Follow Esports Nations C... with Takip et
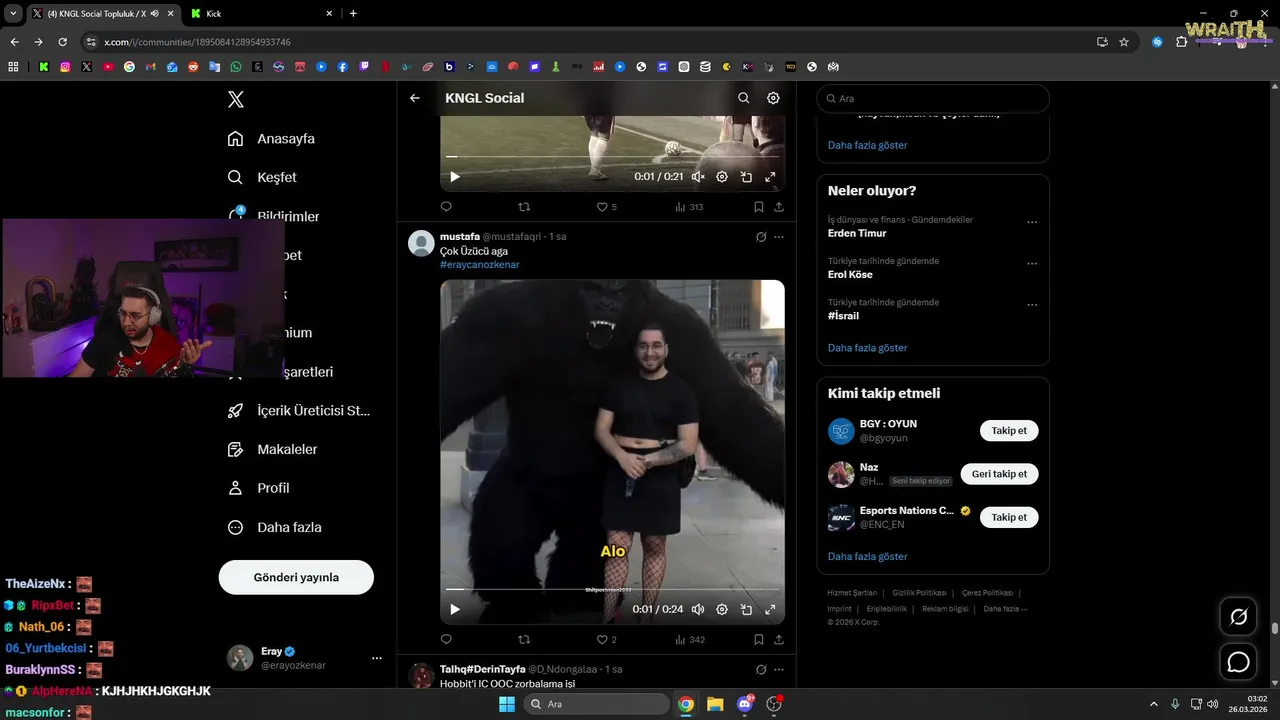 click(1009, 517)
